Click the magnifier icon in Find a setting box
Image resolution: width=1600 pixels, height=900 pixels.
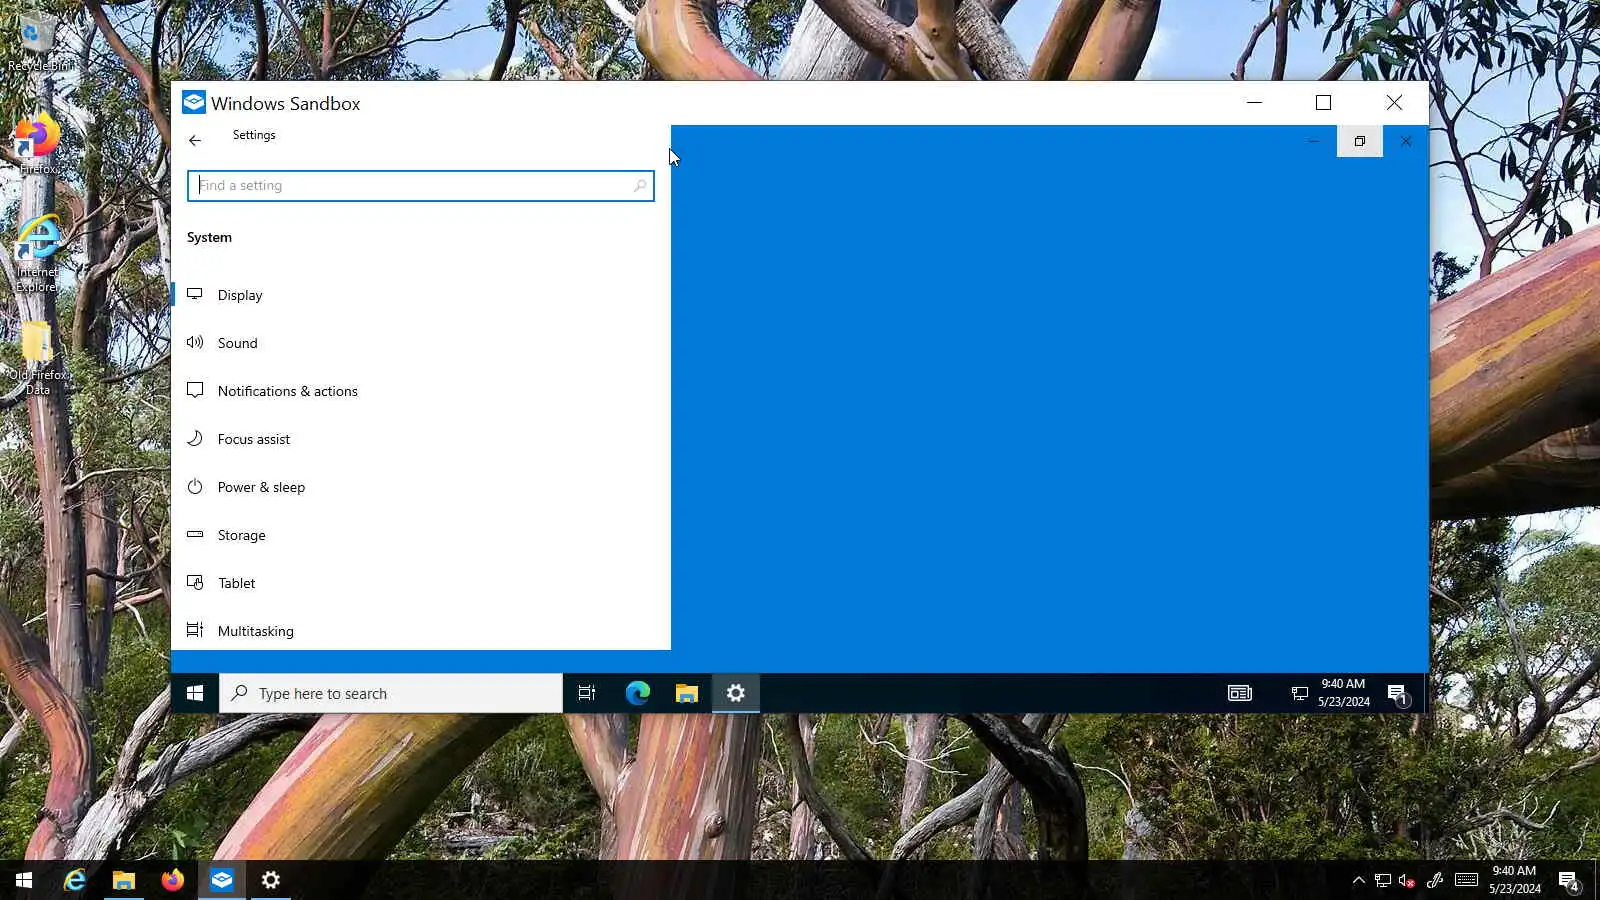[640, 186]
